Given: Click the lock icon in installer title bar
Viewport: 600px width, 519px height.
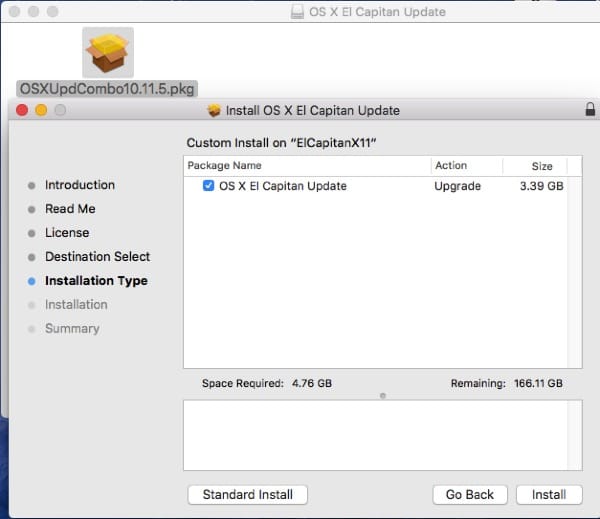Looking at the screenshot, I should (590, 110).
